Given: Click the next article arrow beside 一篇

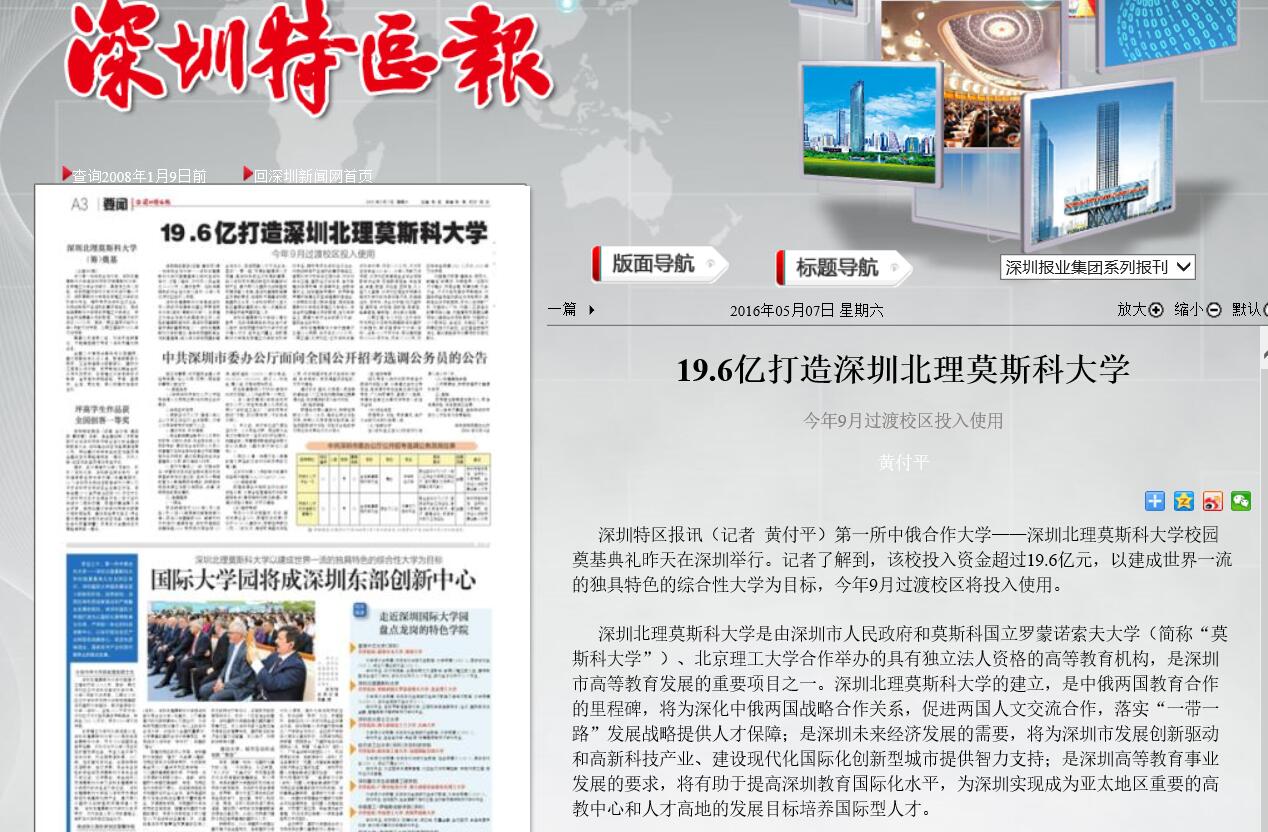Looking at the screenshot, I should point(590,310).
